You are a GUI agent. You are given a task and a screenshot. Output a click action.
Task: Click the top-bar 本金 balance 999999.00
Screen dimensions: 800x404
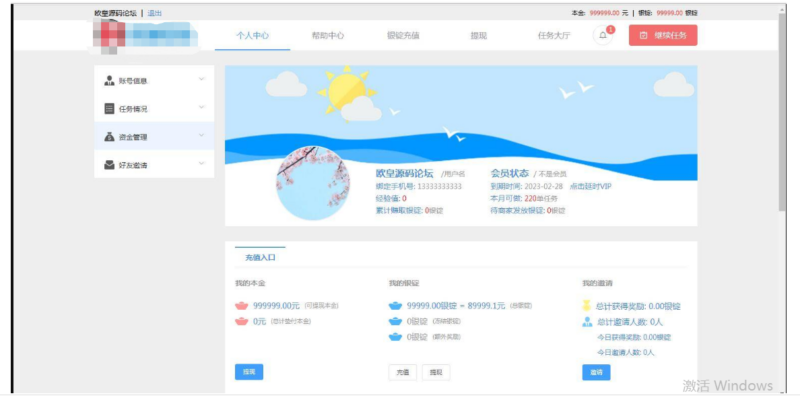(x=605, y=13)
